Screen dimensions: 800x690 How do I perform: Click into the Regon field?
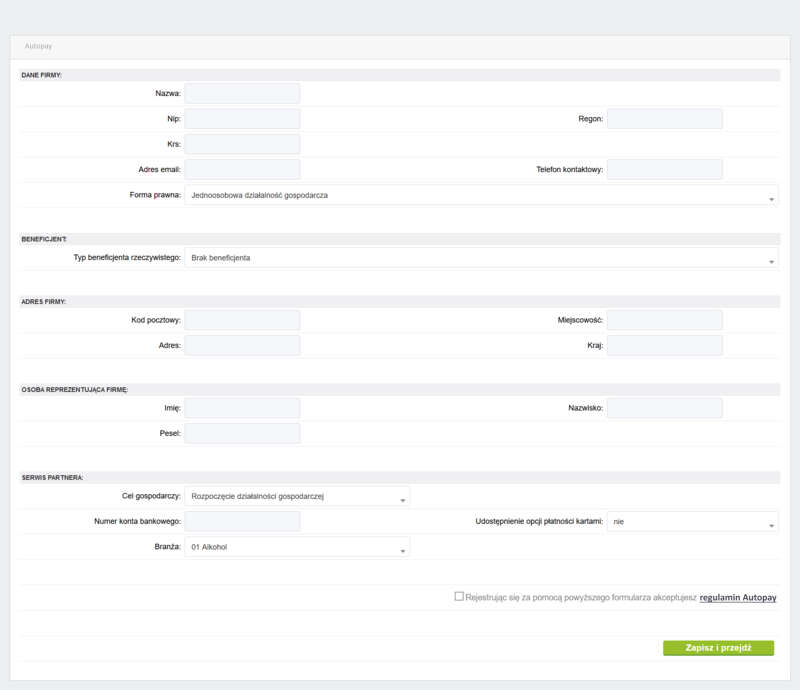pyautogui.click(x=664, y=119)
